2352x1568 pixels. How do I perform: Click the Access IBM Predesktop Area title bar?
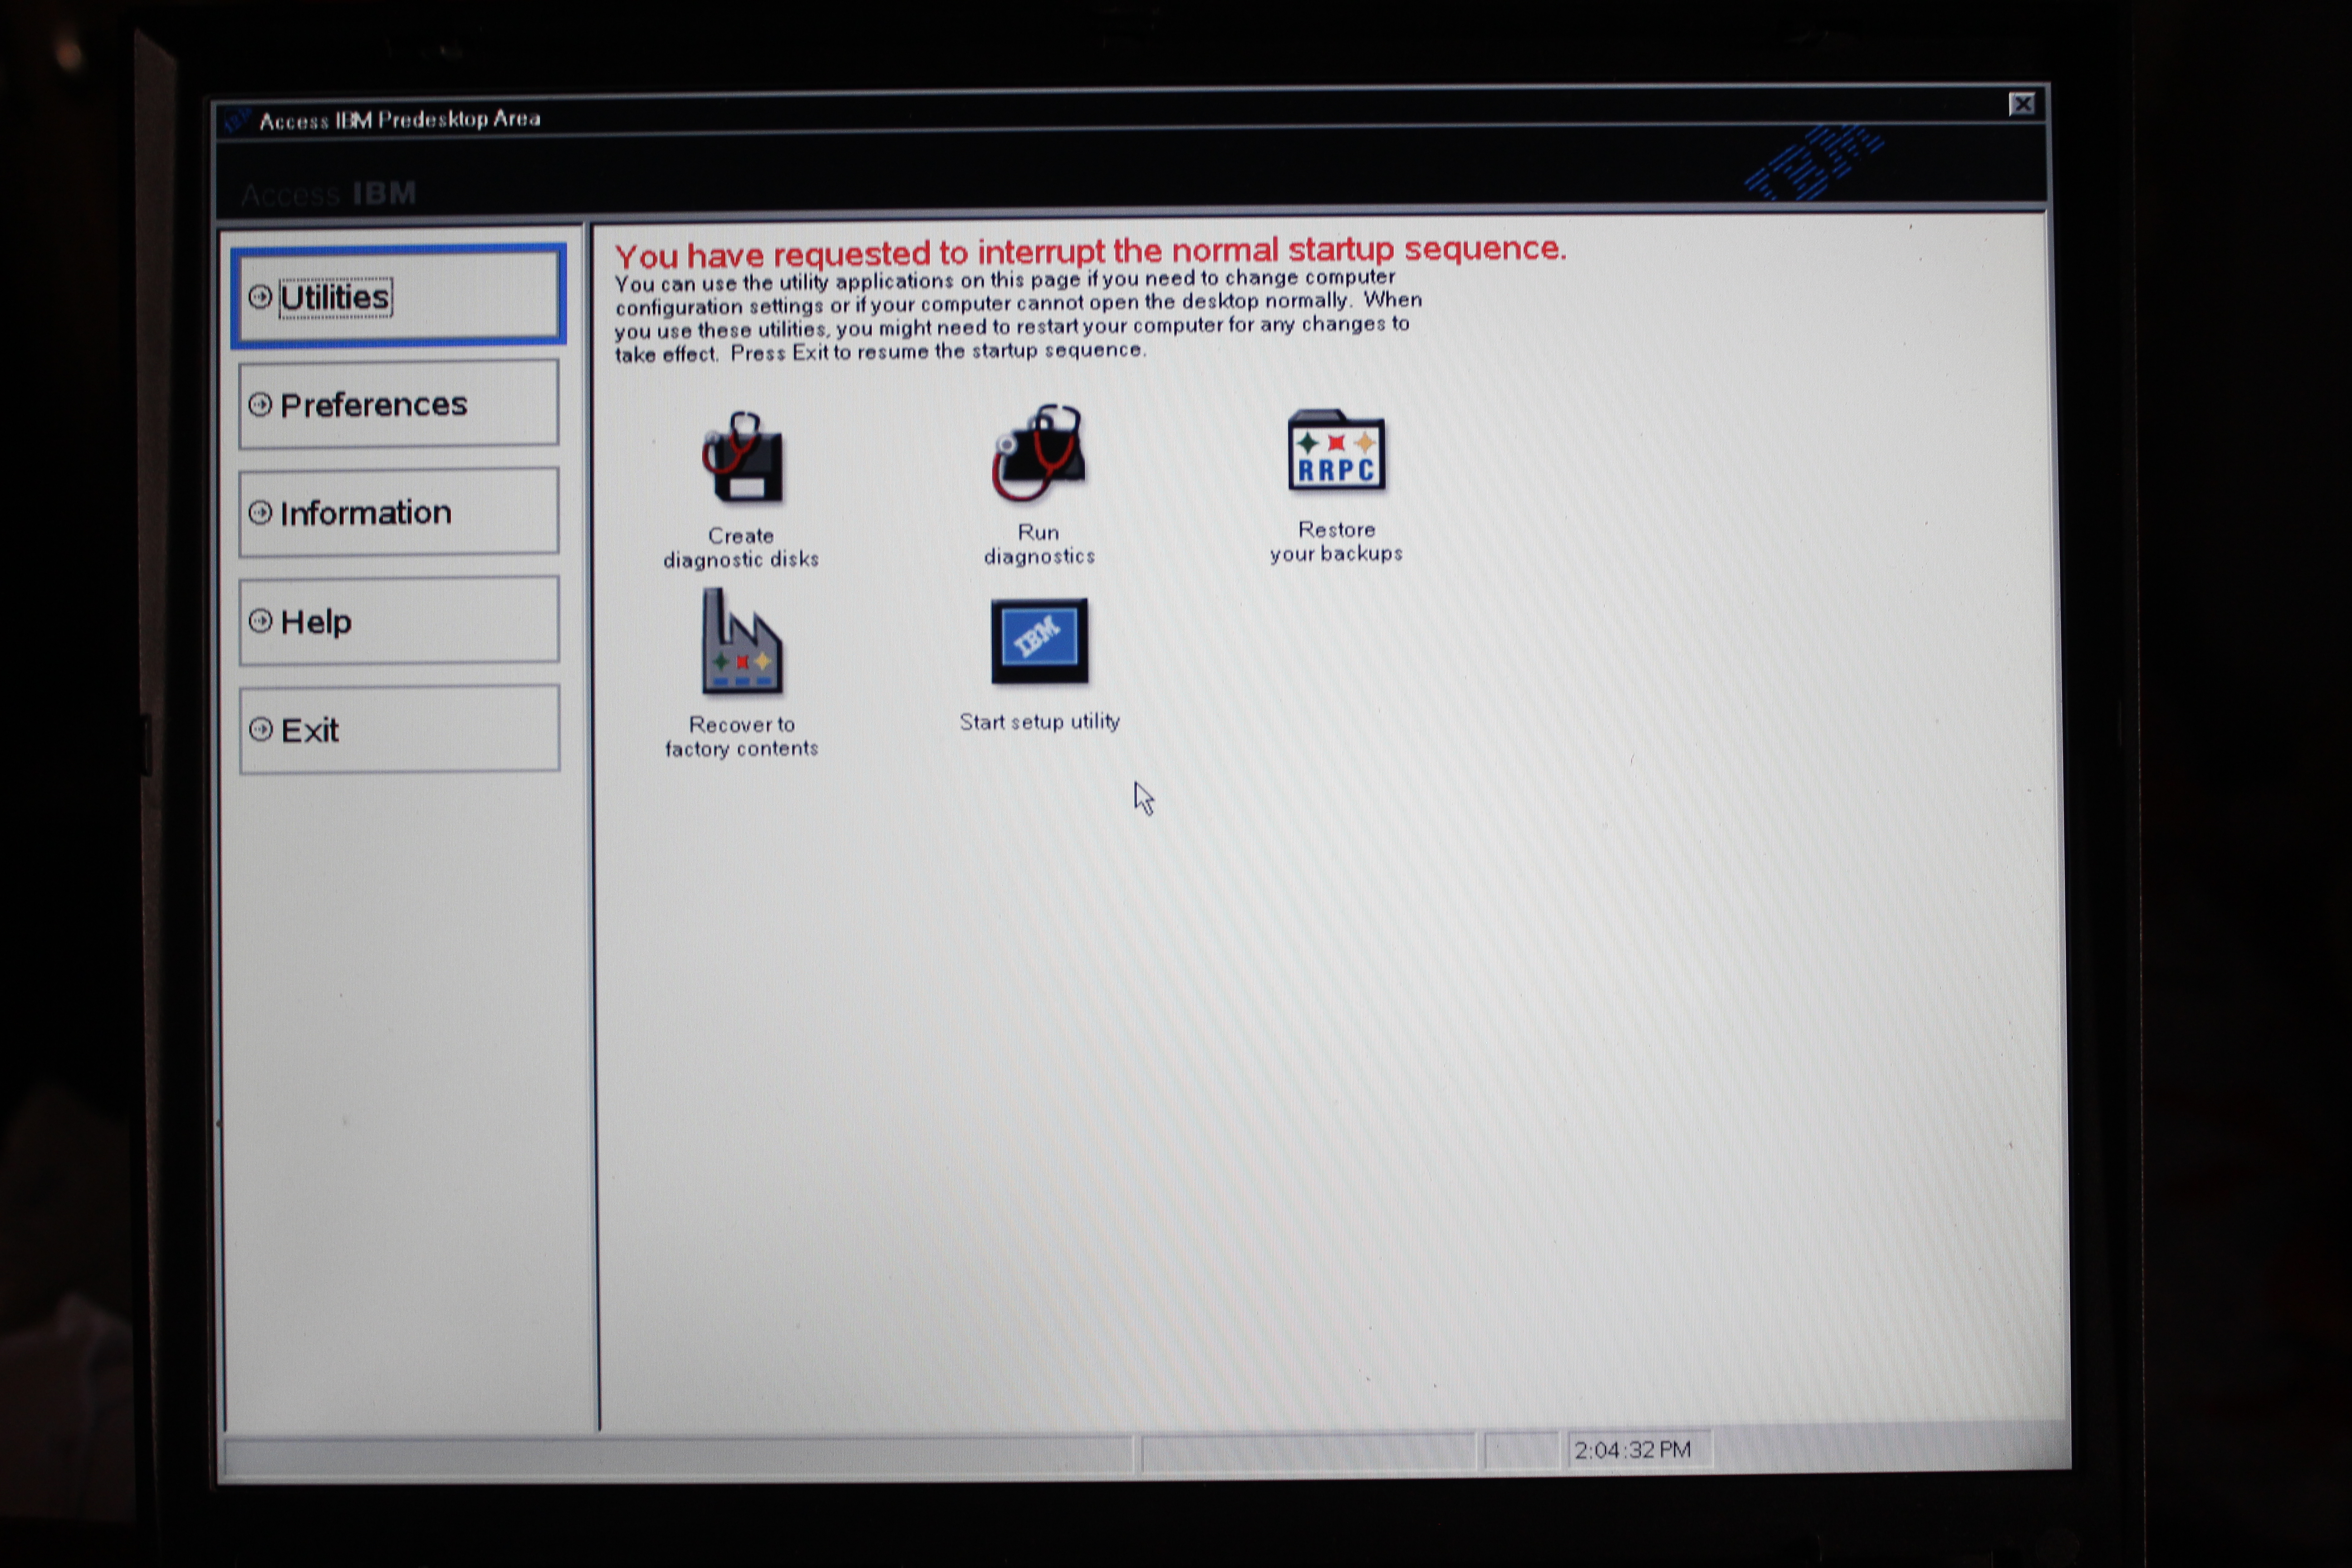tap(400, 120)
